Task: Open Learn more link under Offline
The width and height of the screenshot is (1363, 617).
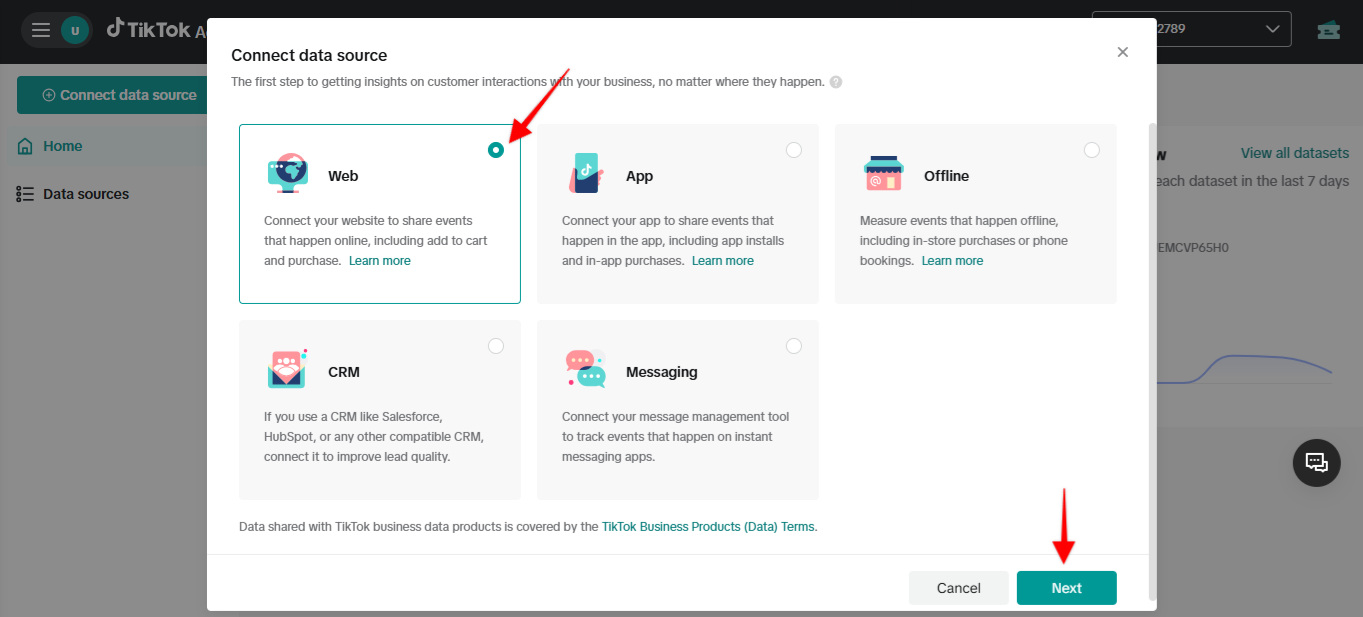Action: [x=952, y=261]
